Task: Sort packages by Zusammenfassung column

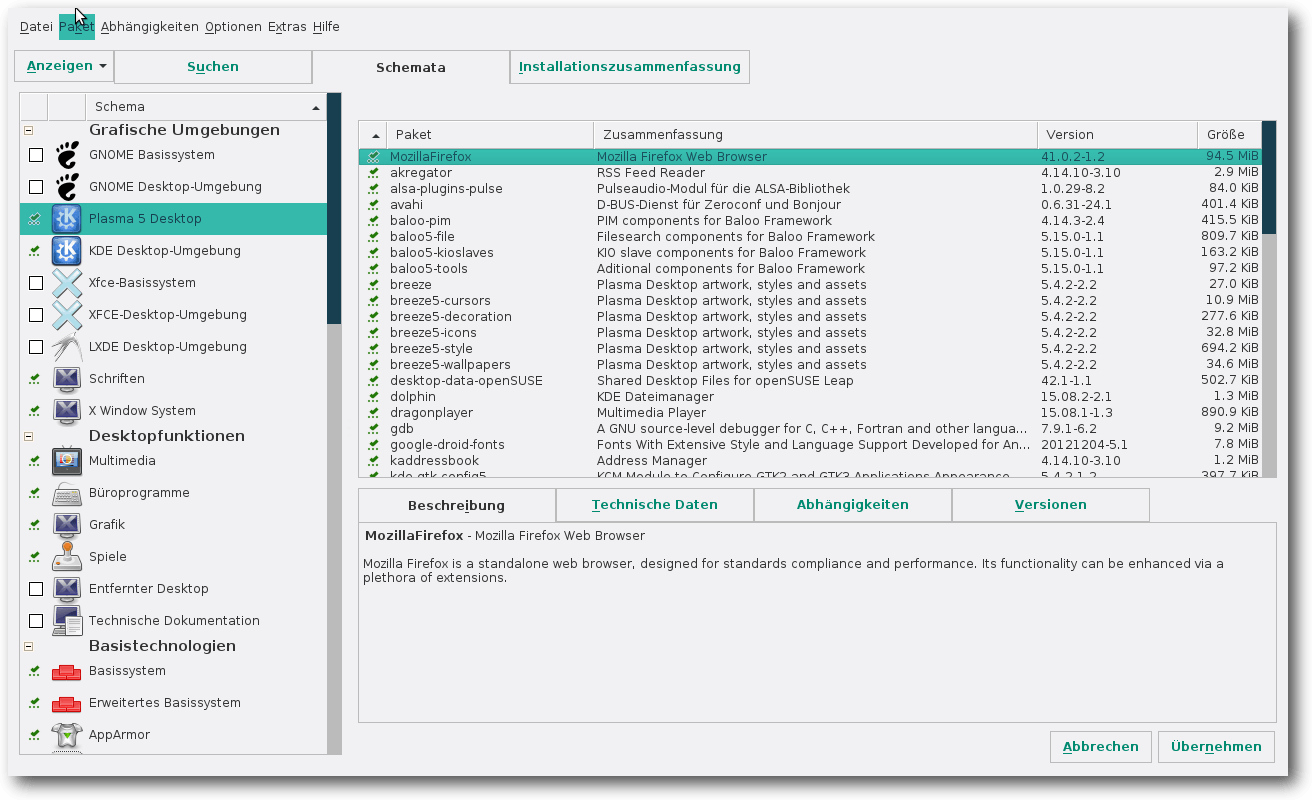Action: click(815, 135)
